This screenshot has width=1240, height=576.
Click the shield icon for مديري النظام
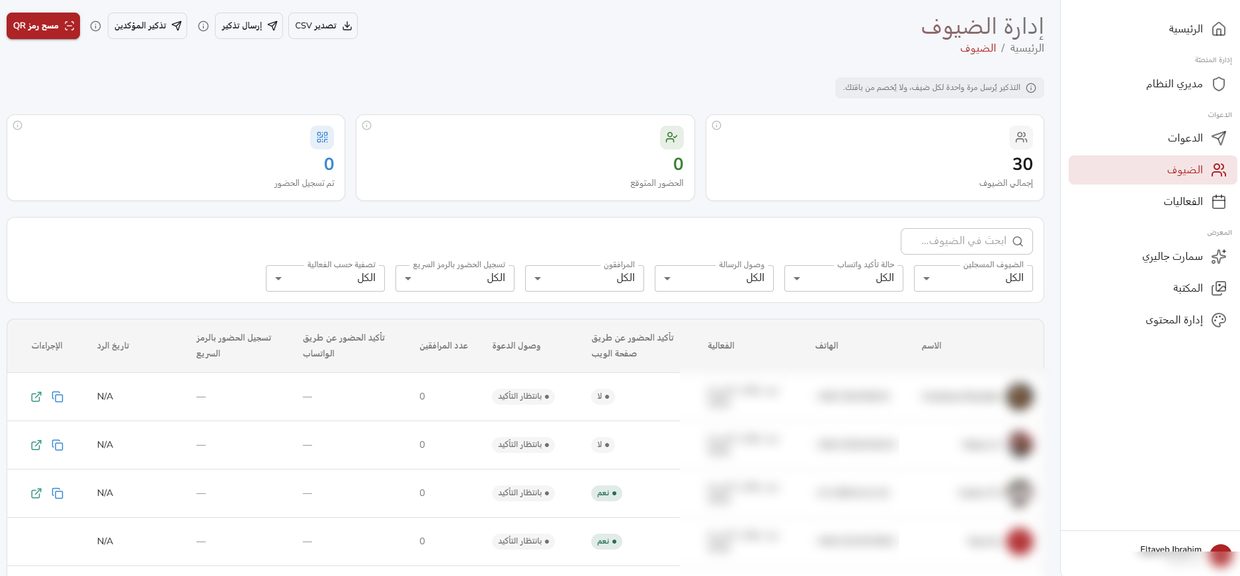(x=1218, y=84)
